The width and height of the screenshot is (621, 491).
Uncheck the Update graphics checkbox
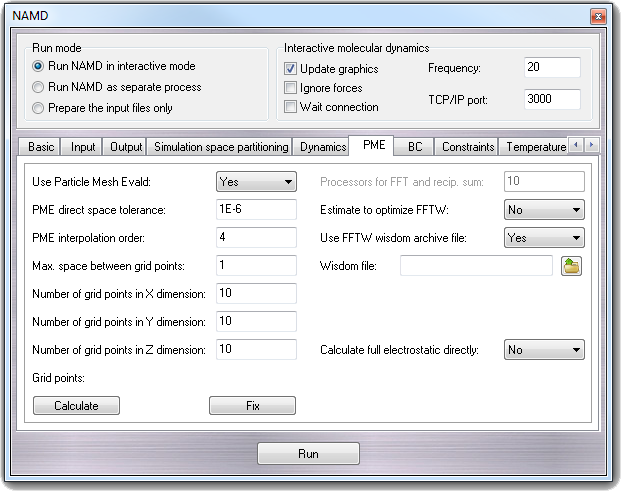point(291,69)
